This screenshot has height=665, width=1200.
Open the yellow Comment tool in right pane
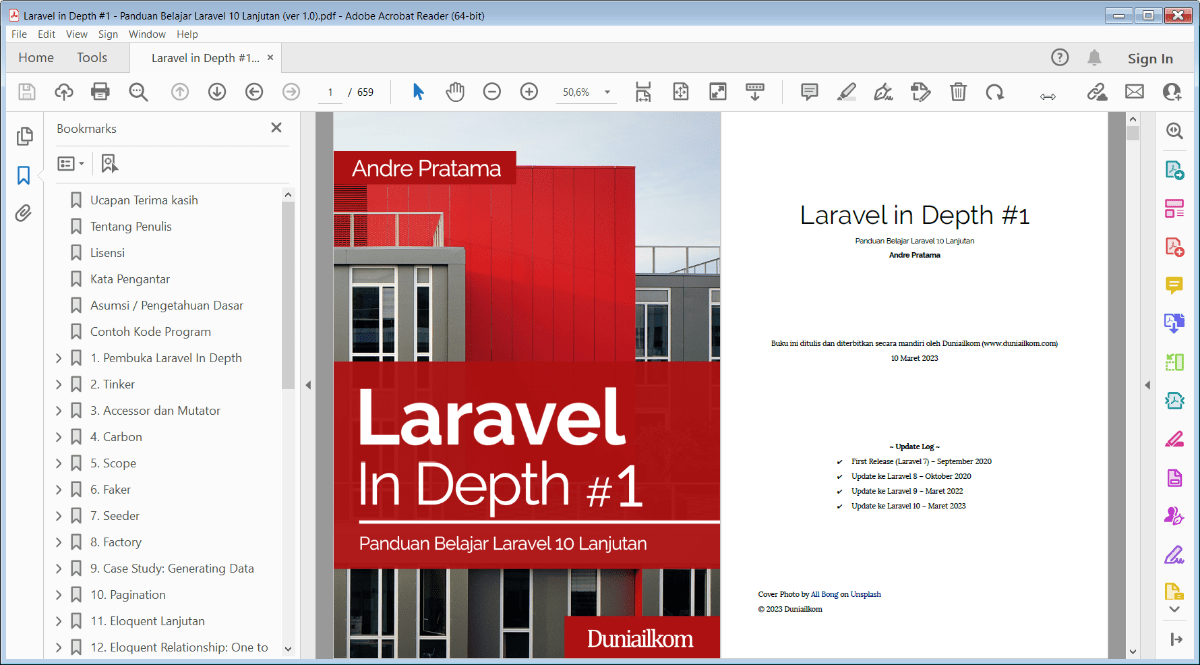(1174, 285)
